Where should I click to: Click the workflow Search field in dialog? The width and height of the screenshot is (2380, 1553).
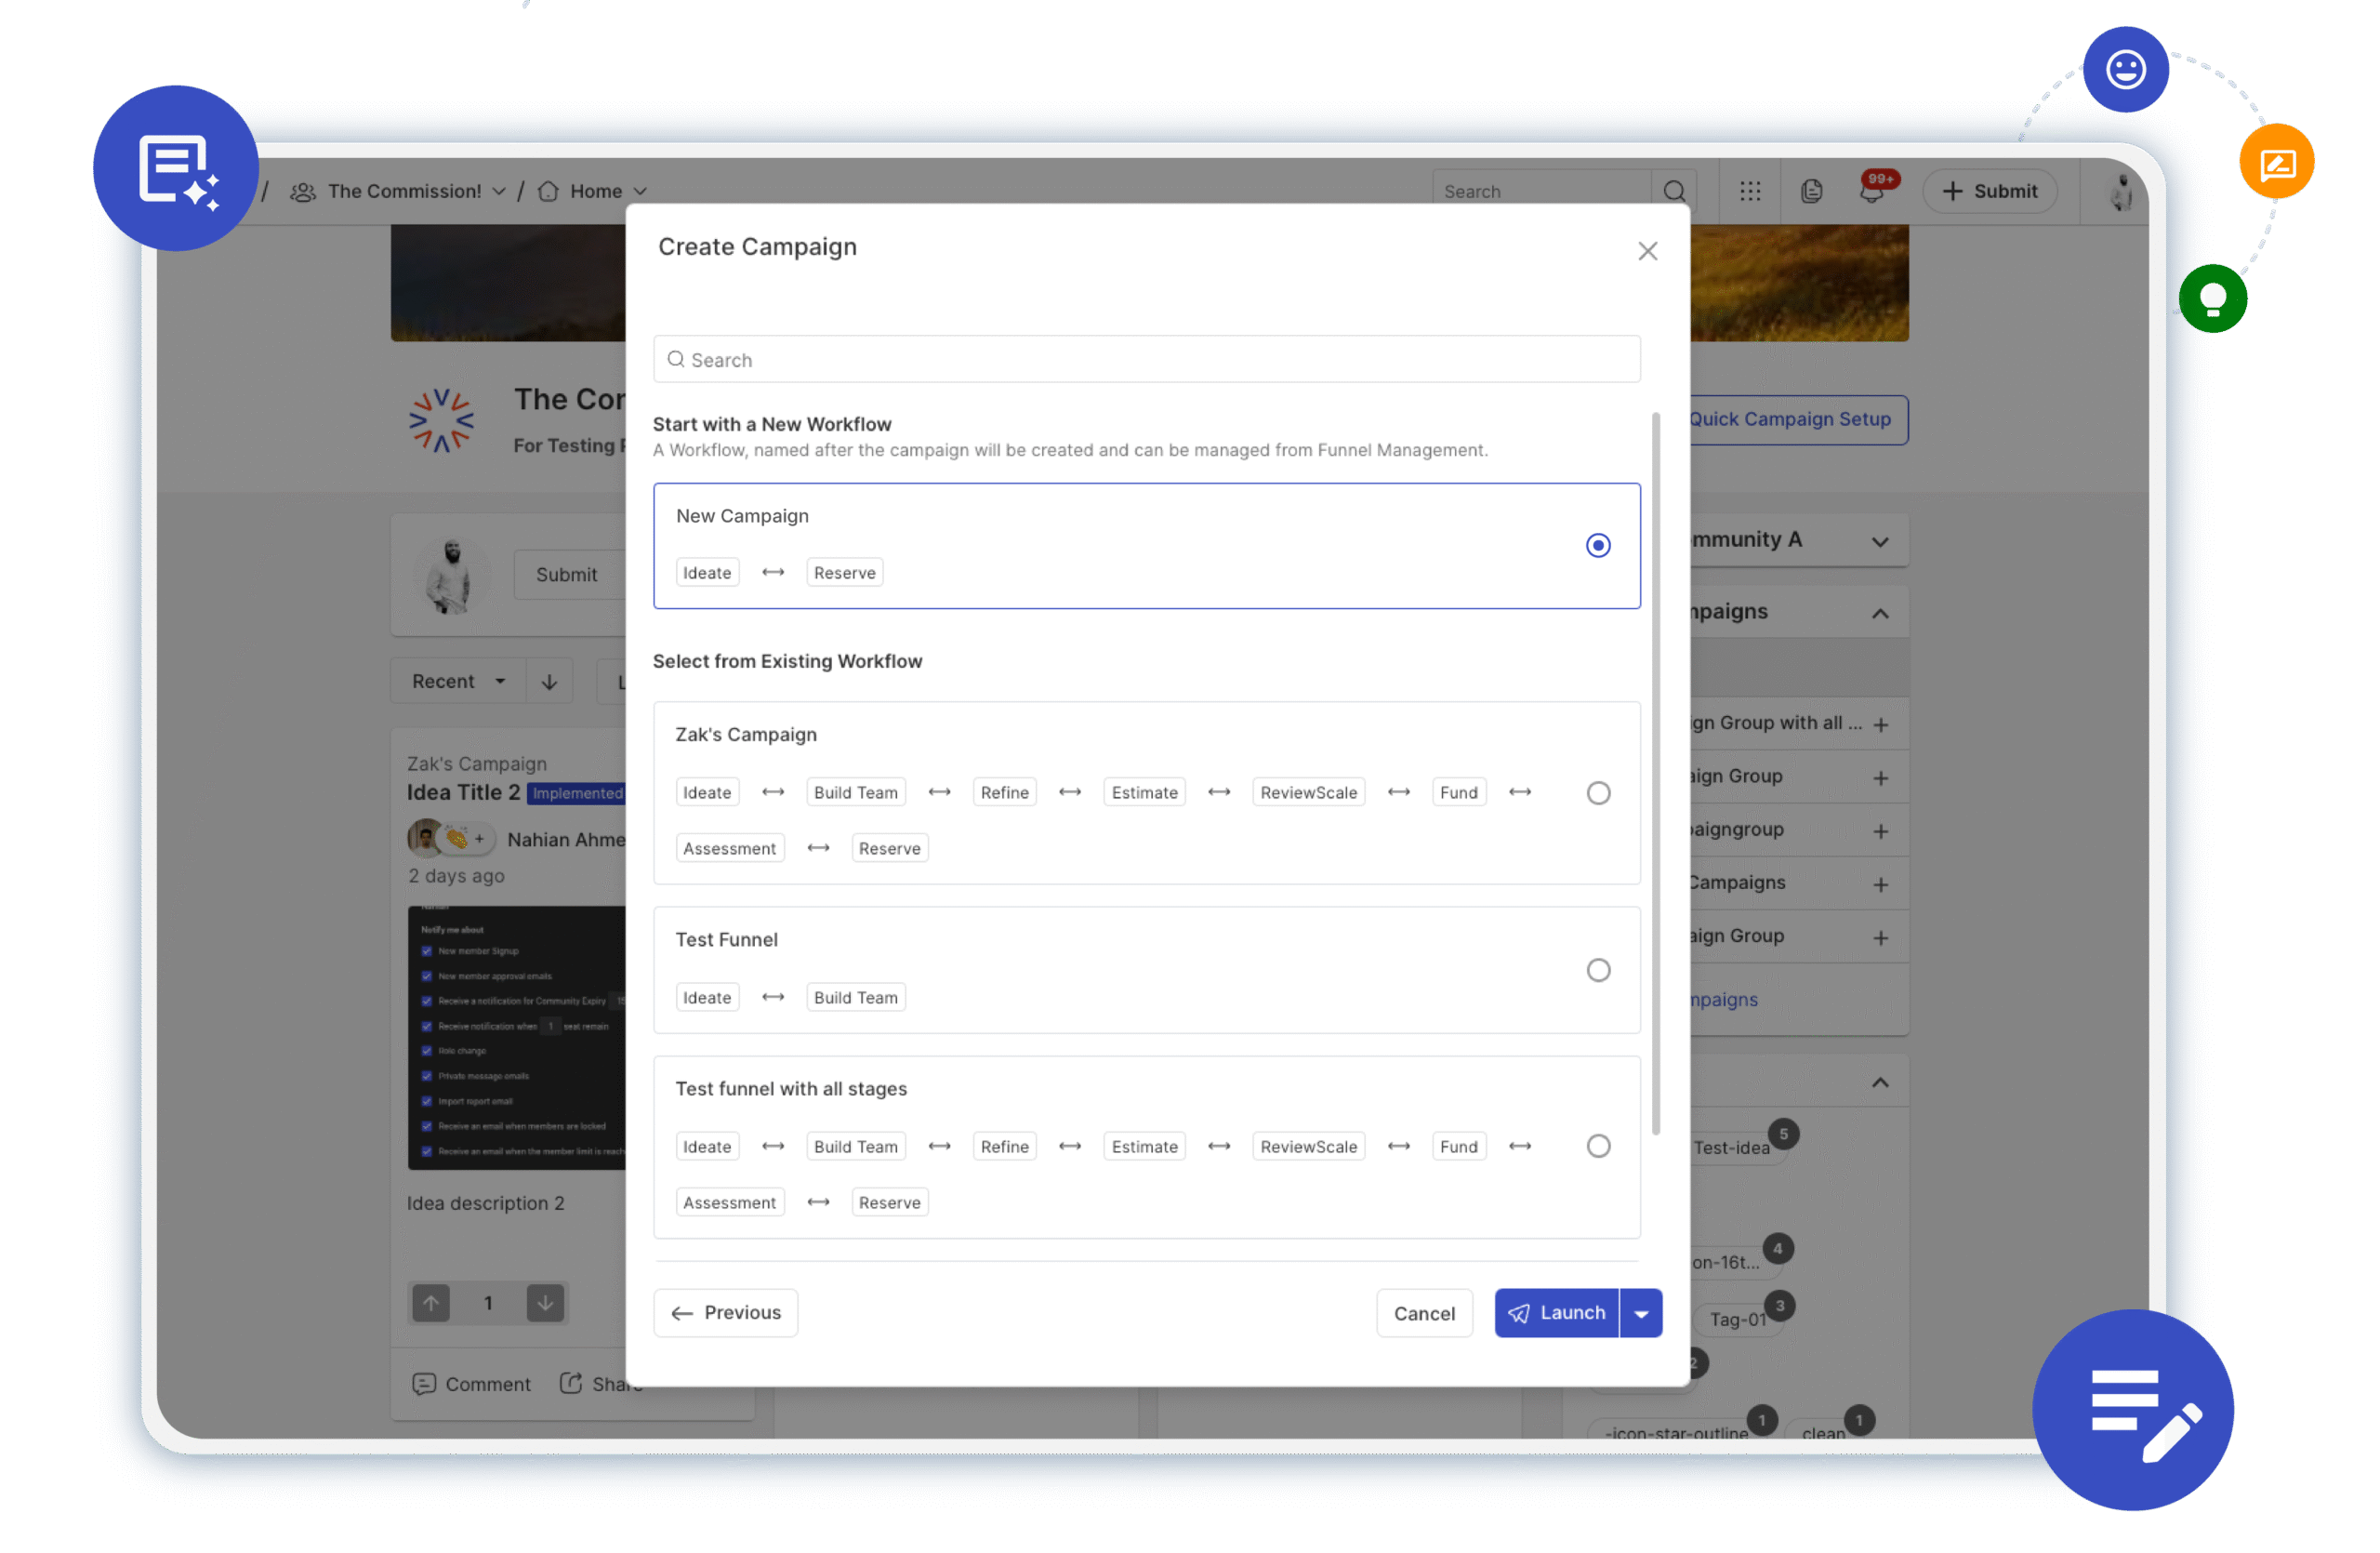coord(1146,359)
